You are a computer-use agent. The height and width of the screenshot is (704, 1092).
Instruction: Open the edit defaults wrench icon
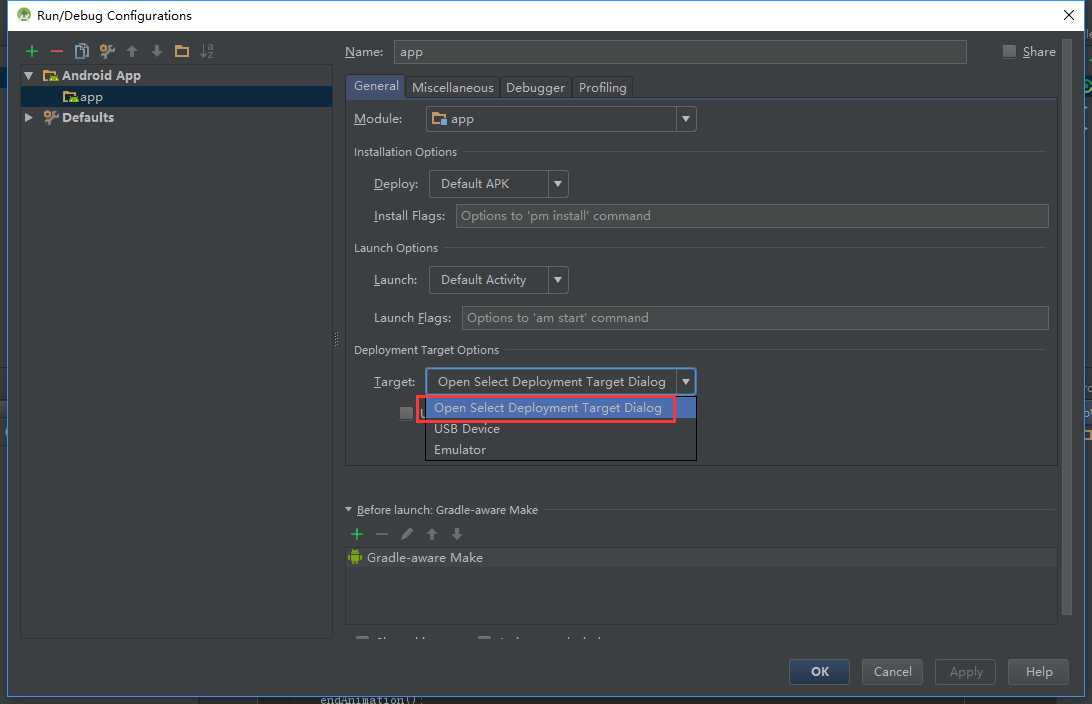(x=107, y=51)
